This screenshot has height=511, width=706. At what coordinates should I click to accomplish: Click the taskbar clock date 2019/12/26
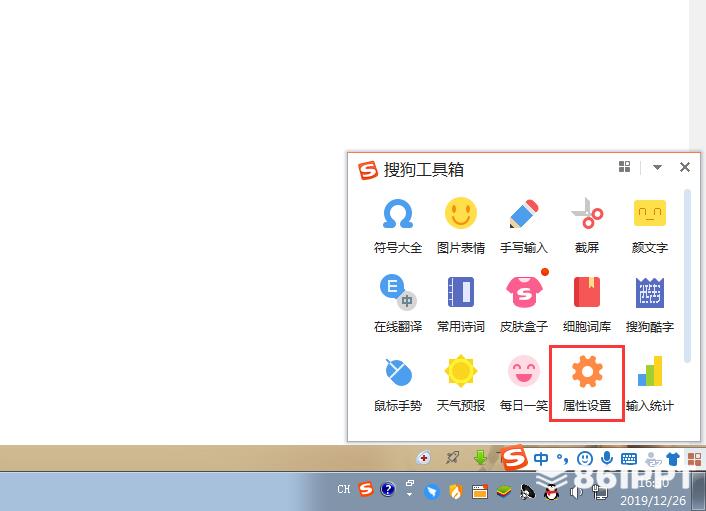(653, 501)
